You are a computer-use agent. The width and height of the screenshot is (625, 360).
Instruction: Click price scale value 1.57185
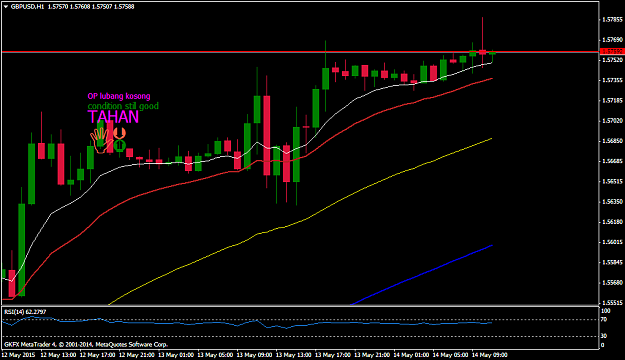[612, 100]
